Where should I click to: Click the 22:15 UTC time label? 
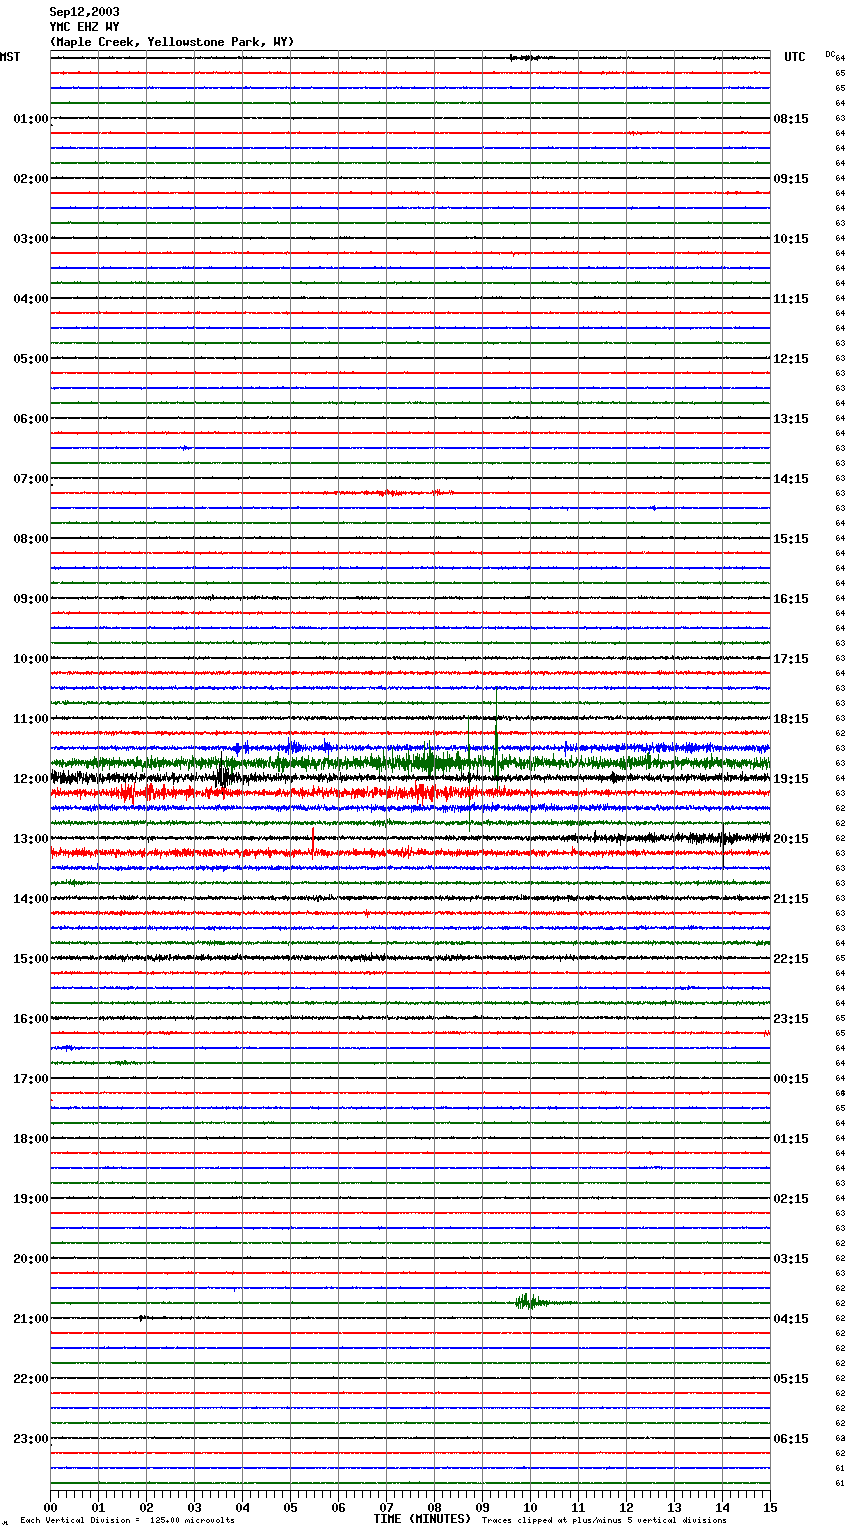[x=791, y=959]
